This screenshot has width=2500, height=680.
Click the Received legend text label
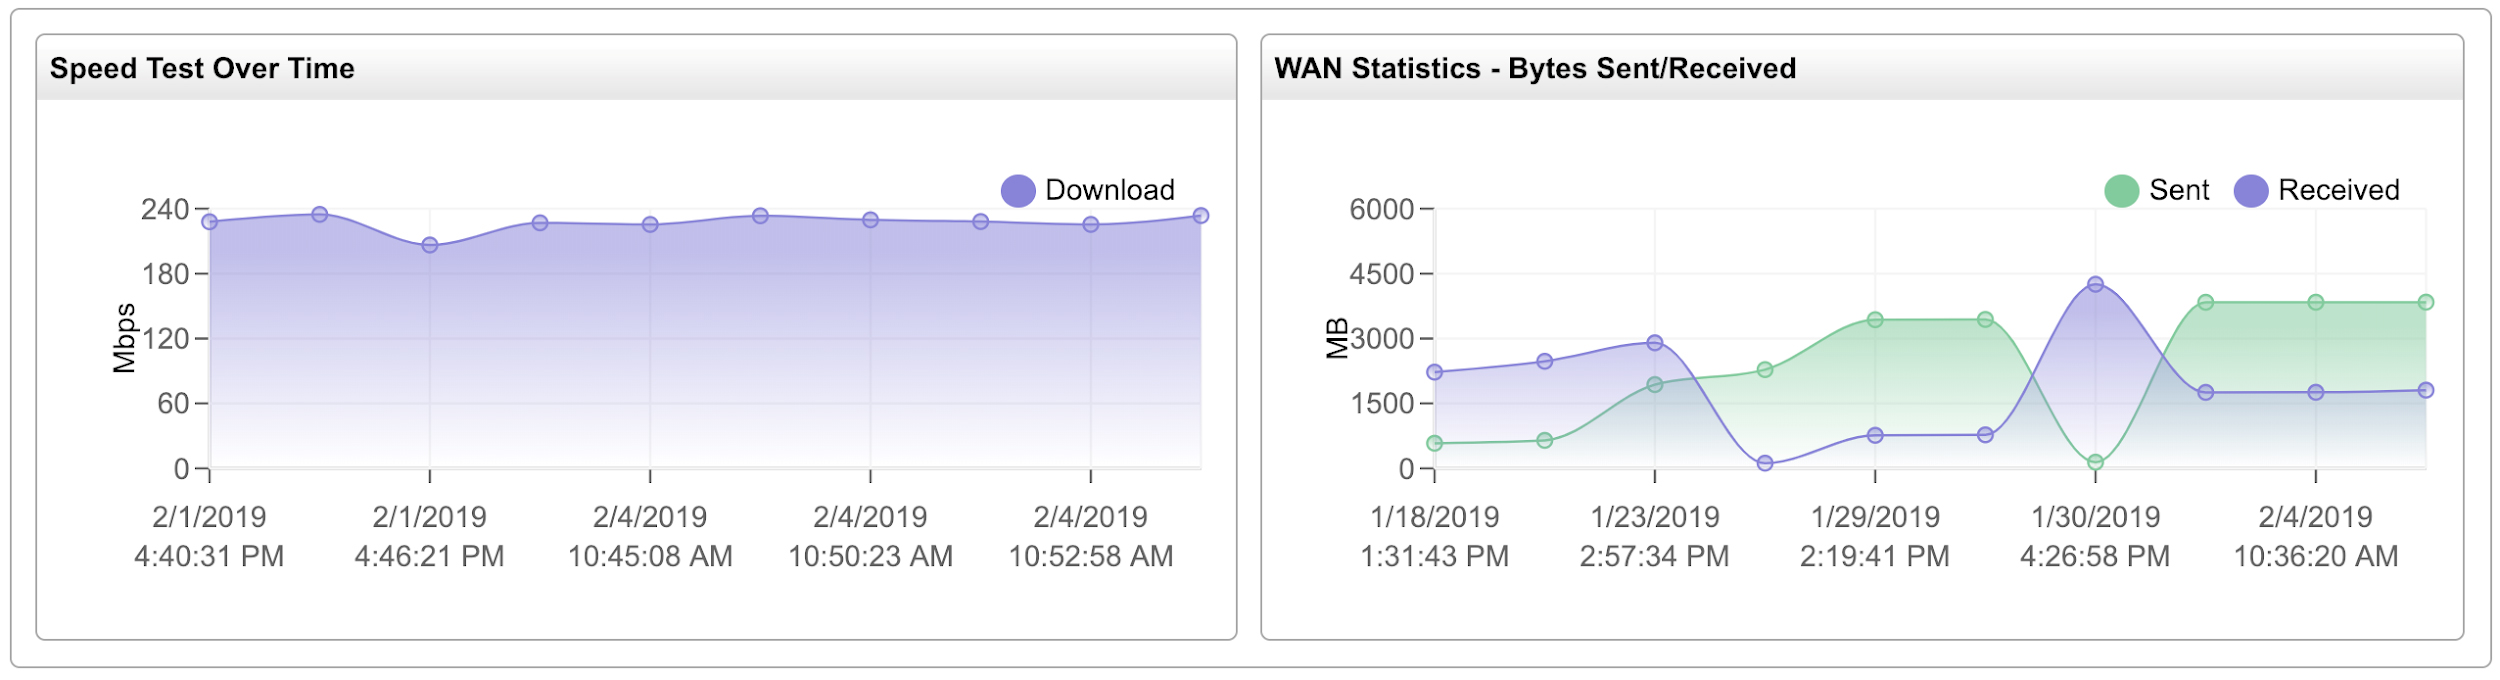click(x=2338, y=190)
